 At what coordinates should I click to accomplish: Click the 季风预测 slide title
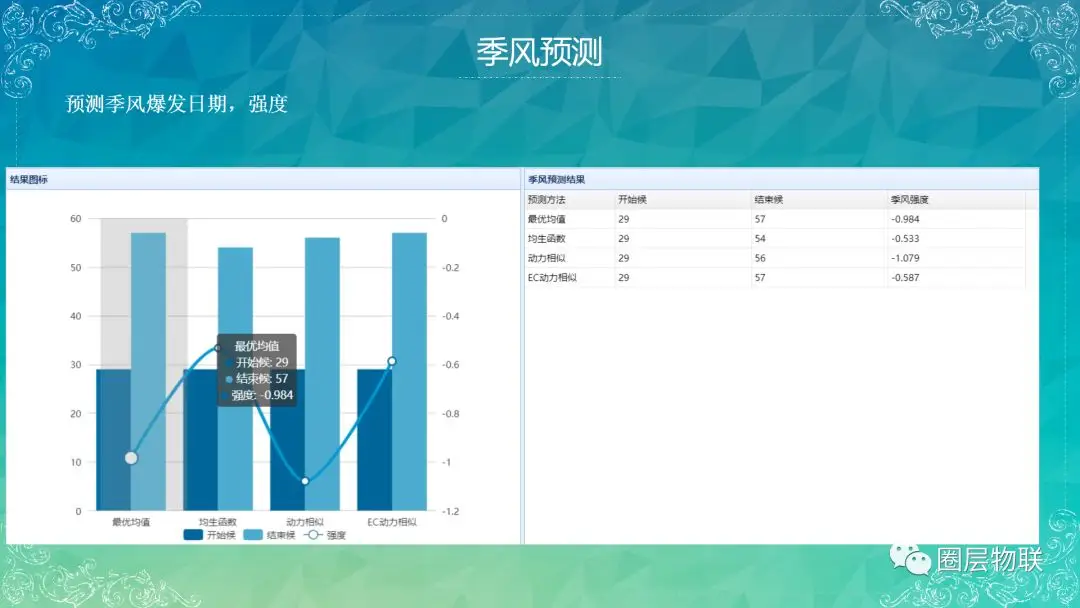pyautogui.click(x=539, y=52)
